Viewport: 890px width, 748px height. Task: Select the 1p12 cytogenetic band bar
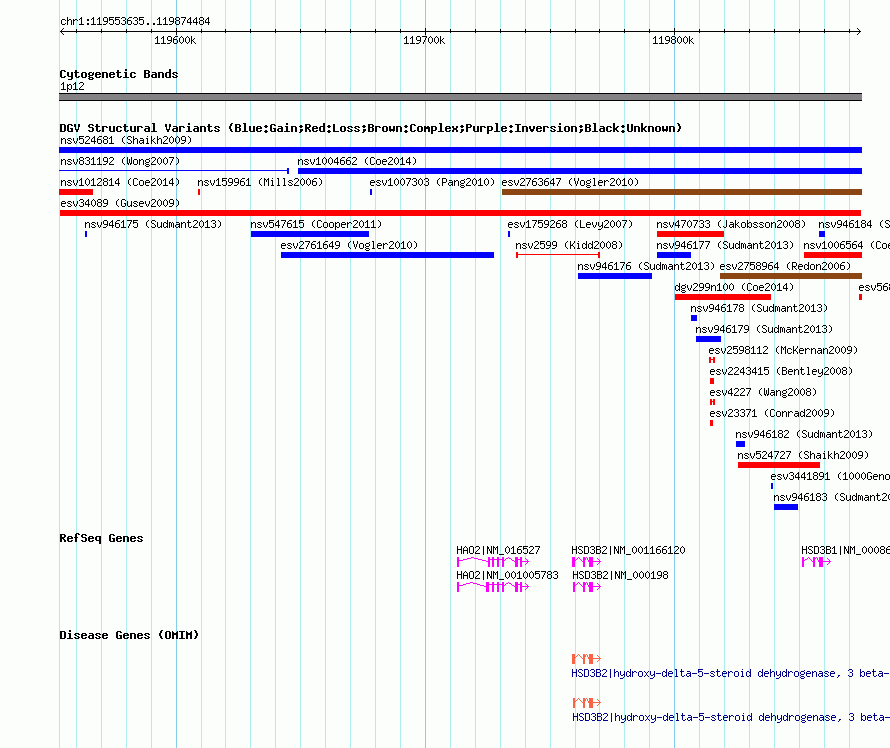coord(460,97)
